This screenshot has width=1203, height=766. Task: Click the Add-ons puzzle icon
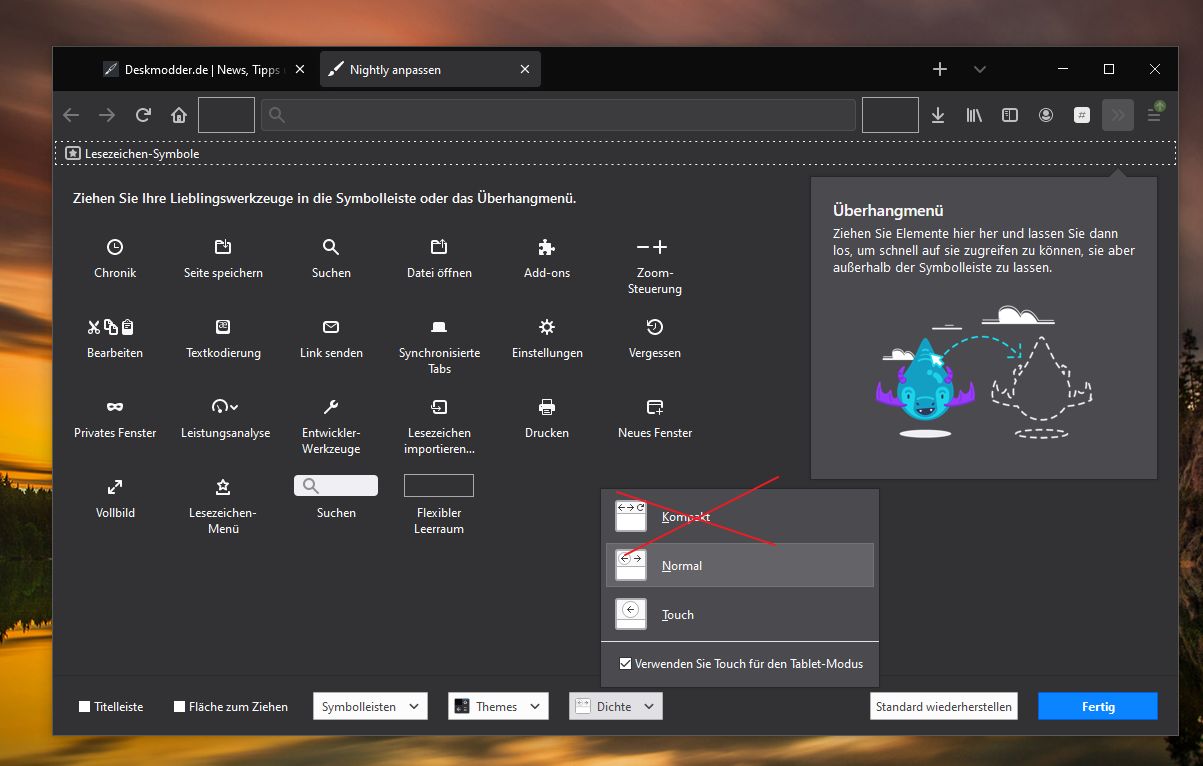tap(546, 247)
